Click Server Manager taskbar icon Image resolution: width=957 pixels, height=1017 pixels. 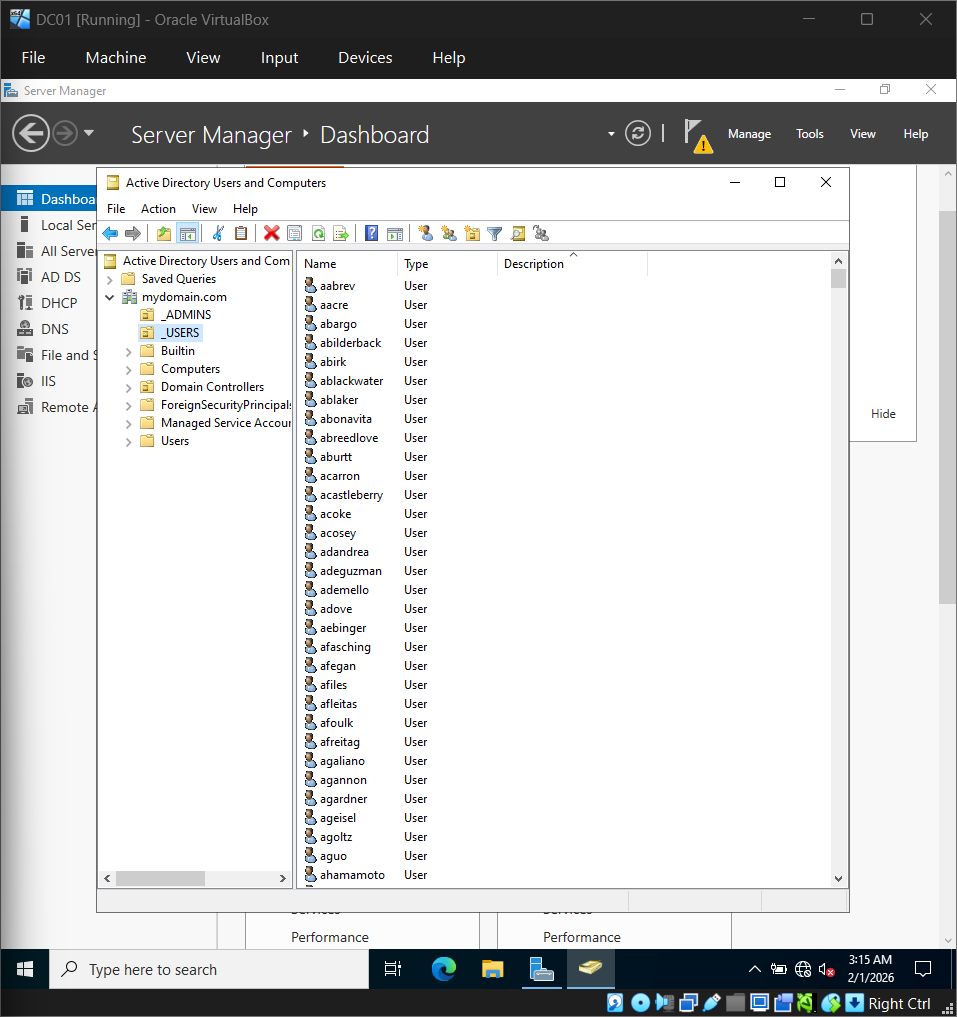541,969
